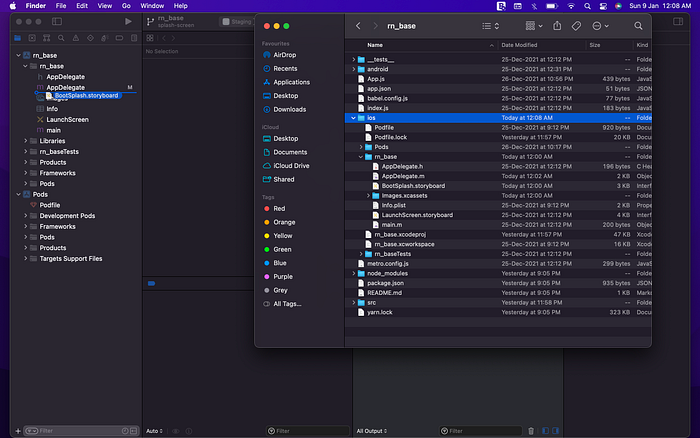Open the Apple menu

13,6
